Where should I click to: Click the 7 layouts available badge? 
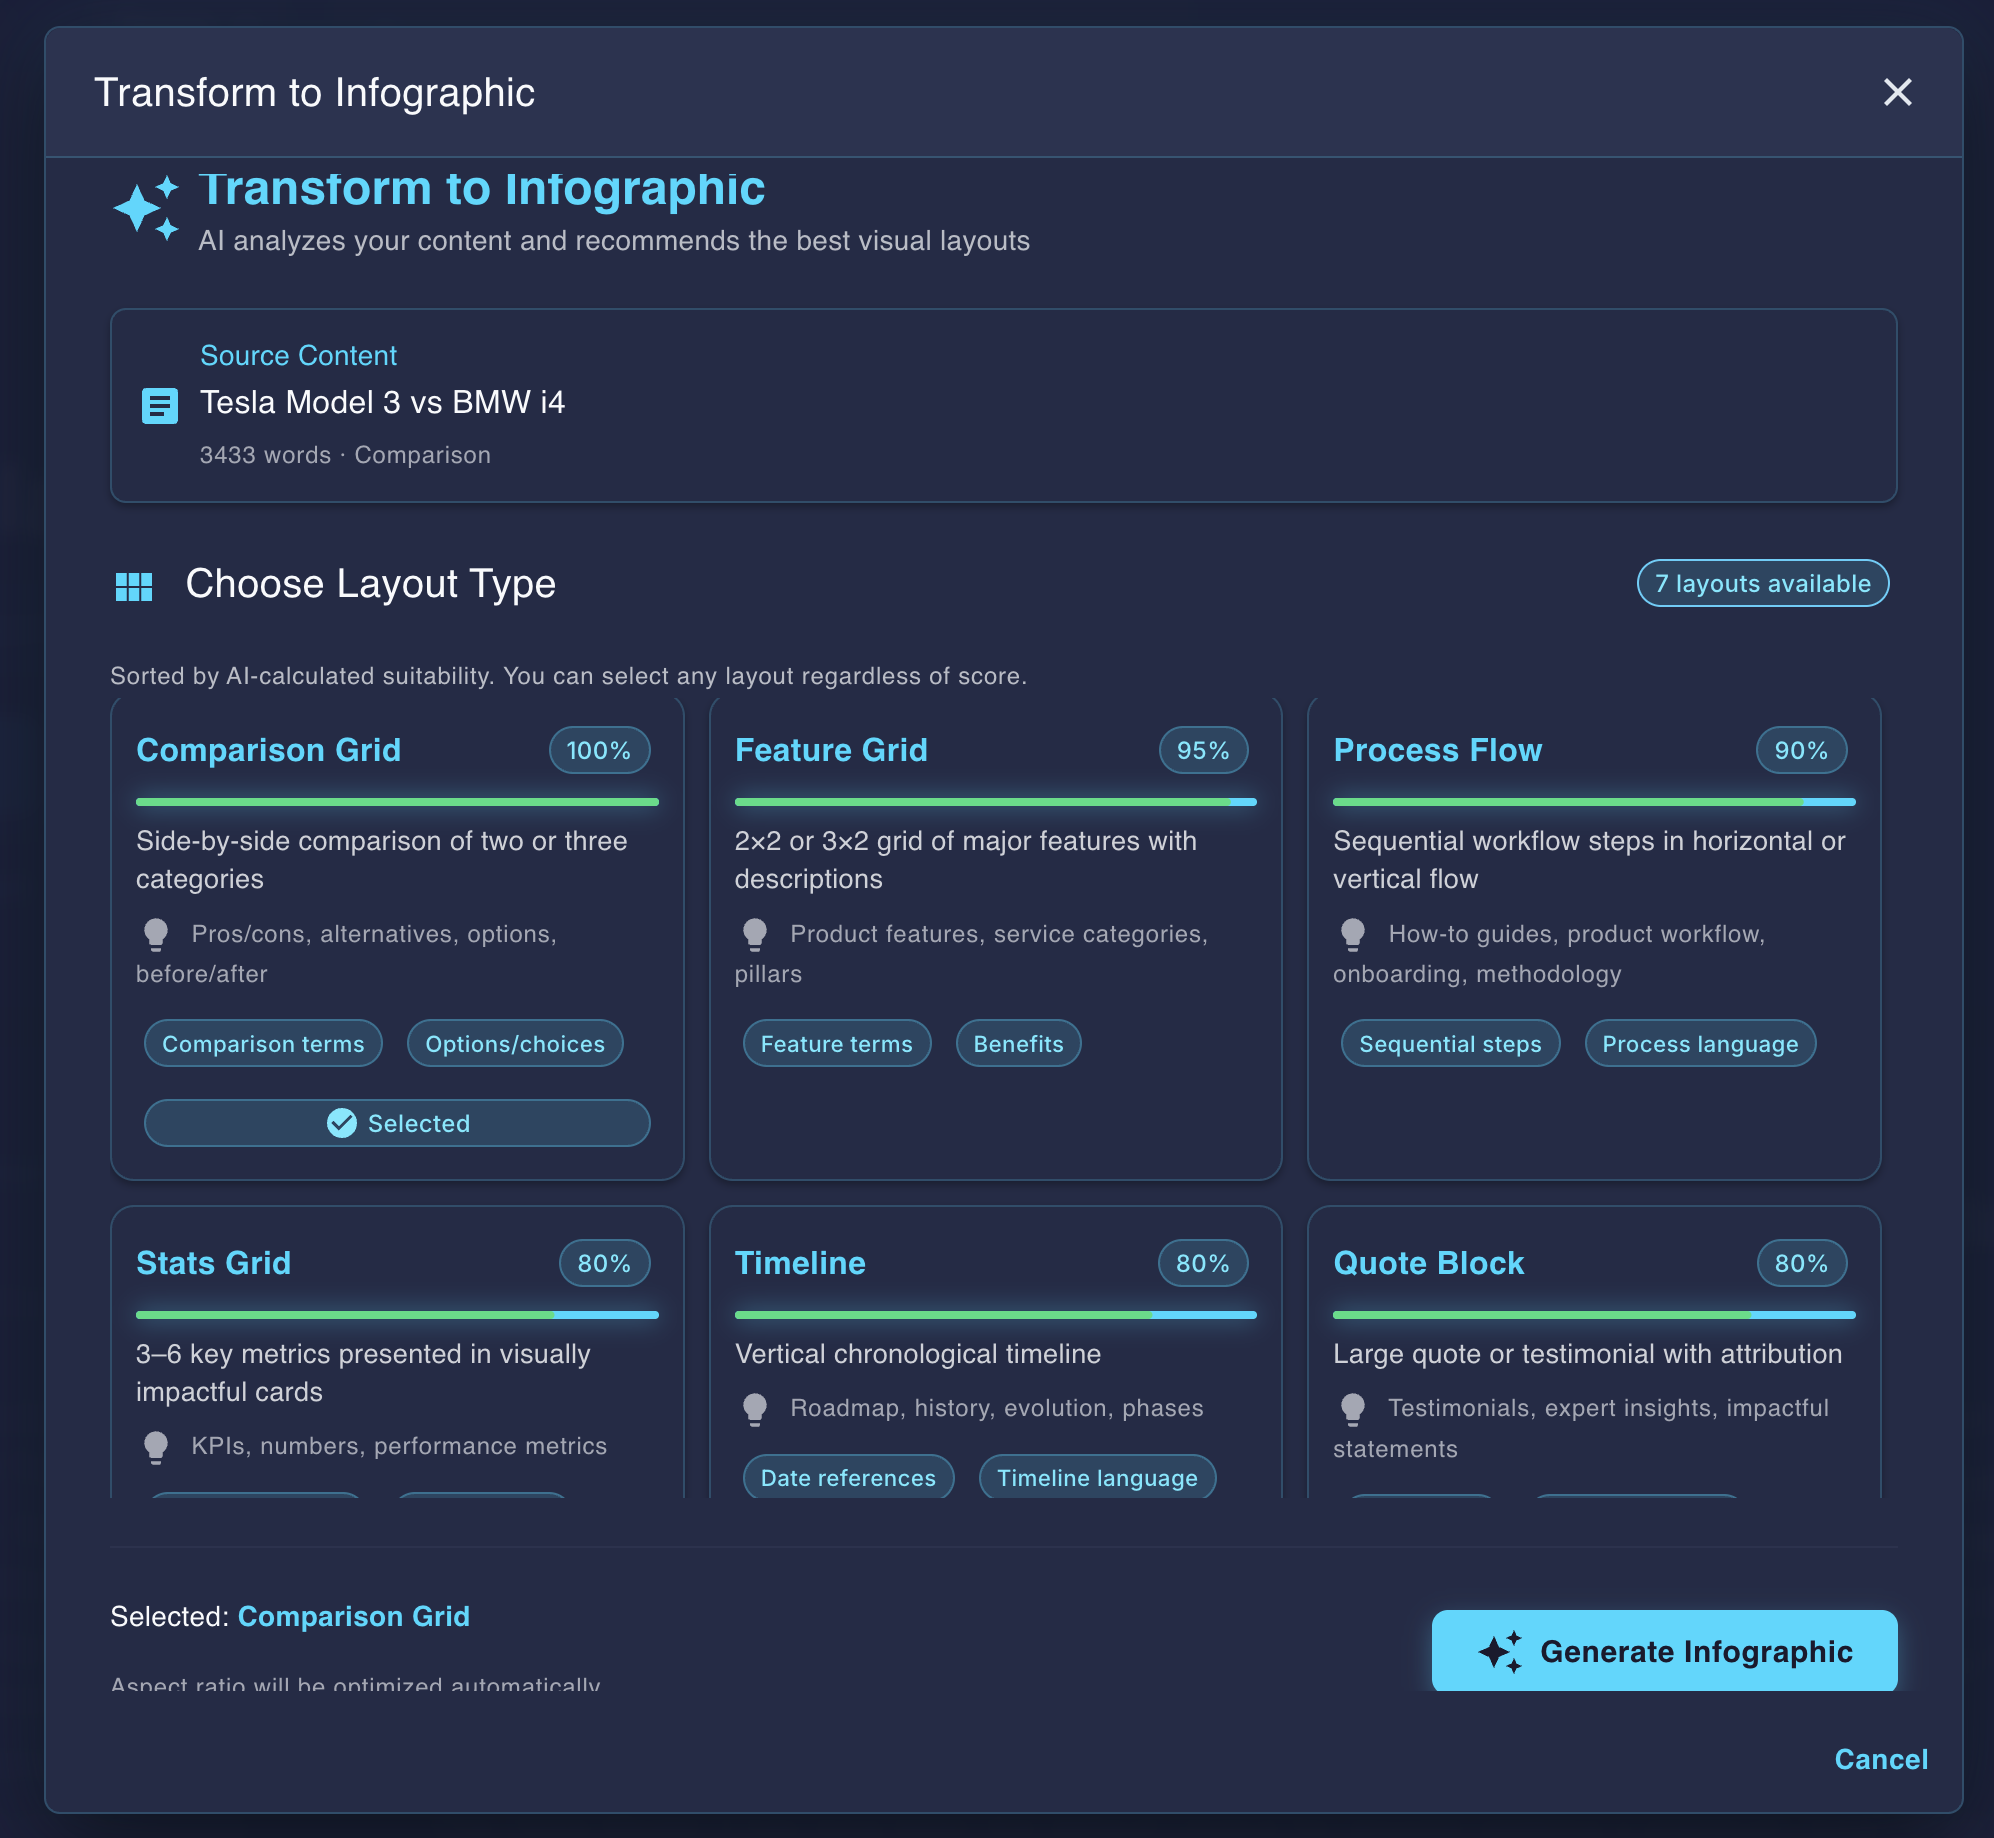pos(1762,583)
